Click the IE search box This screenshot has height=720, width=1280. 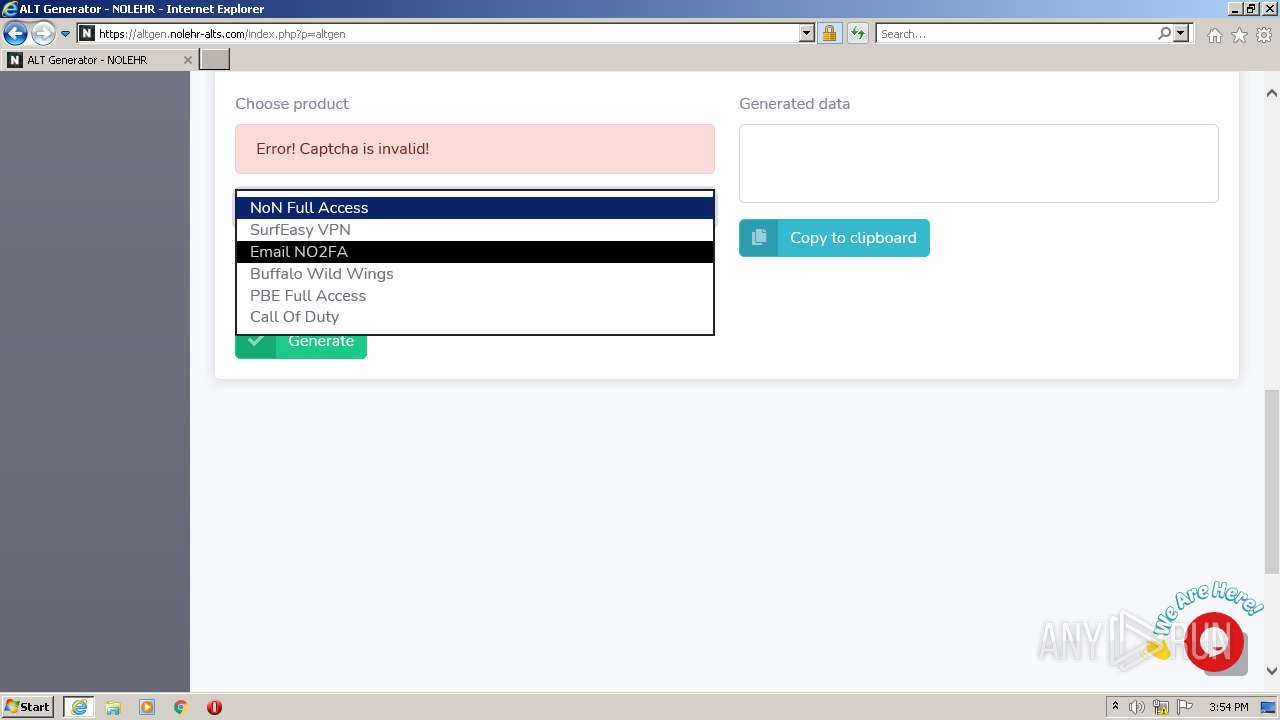(x=1016, y=34)
